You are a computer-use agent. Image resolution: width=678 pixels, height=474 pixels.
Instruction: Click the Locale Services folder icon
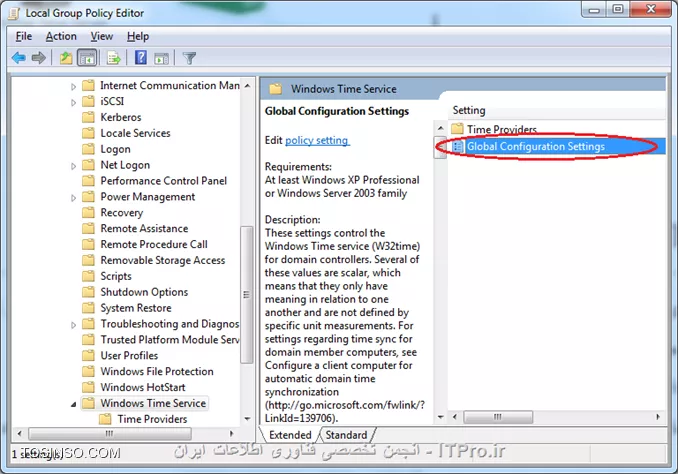(88, 133)
